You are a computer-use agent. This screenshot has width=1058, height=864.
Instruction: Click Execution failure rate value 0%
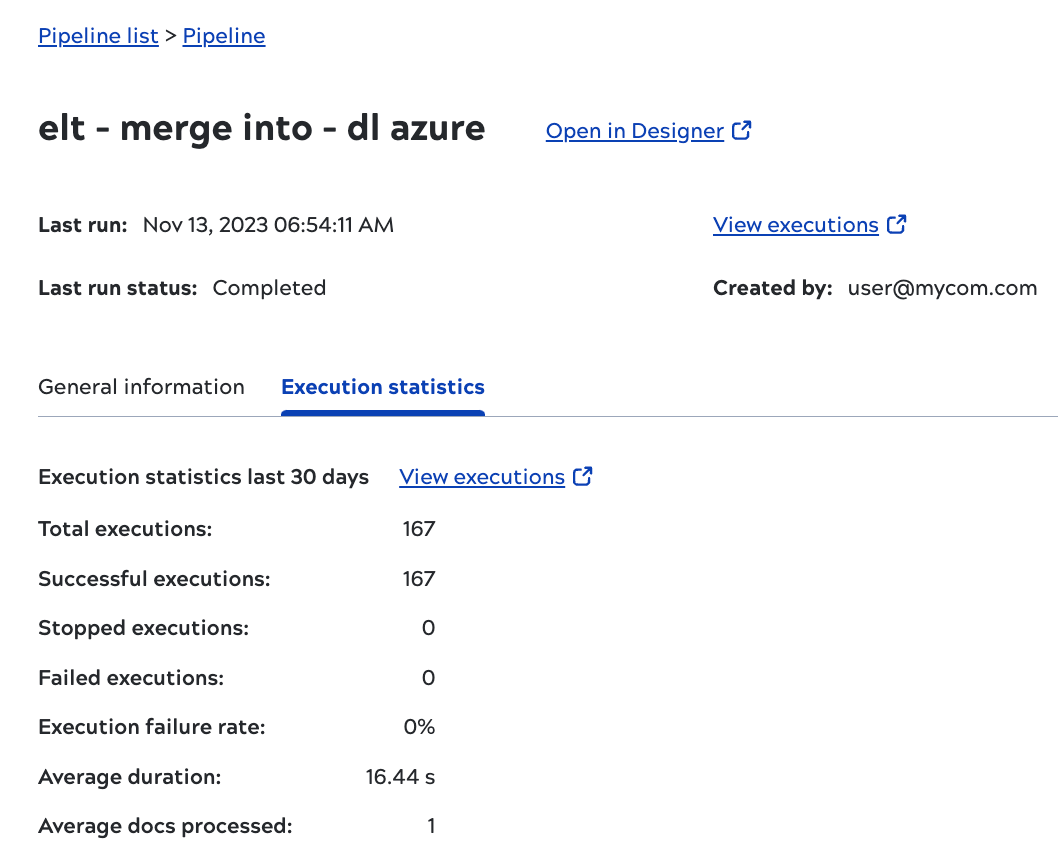pyautogui.click(x=419, y=727)
